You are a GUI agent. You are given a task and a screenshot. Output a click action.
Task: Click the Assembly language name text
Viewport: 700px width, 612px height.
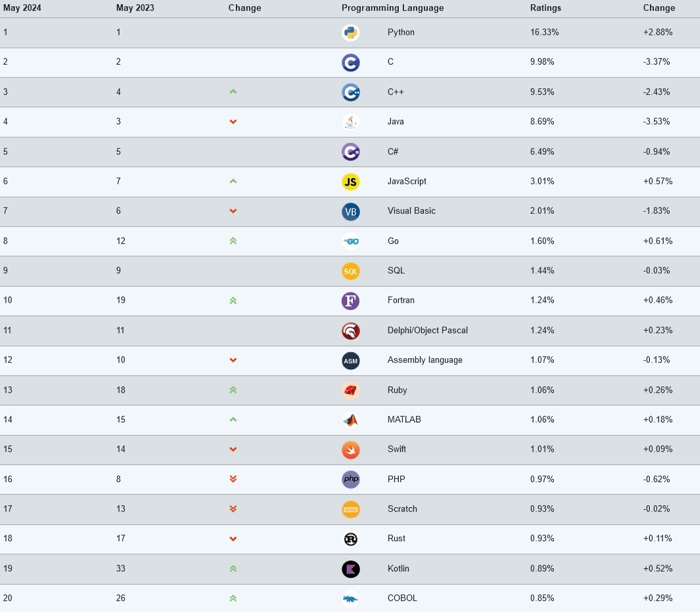tap(424, 360)
